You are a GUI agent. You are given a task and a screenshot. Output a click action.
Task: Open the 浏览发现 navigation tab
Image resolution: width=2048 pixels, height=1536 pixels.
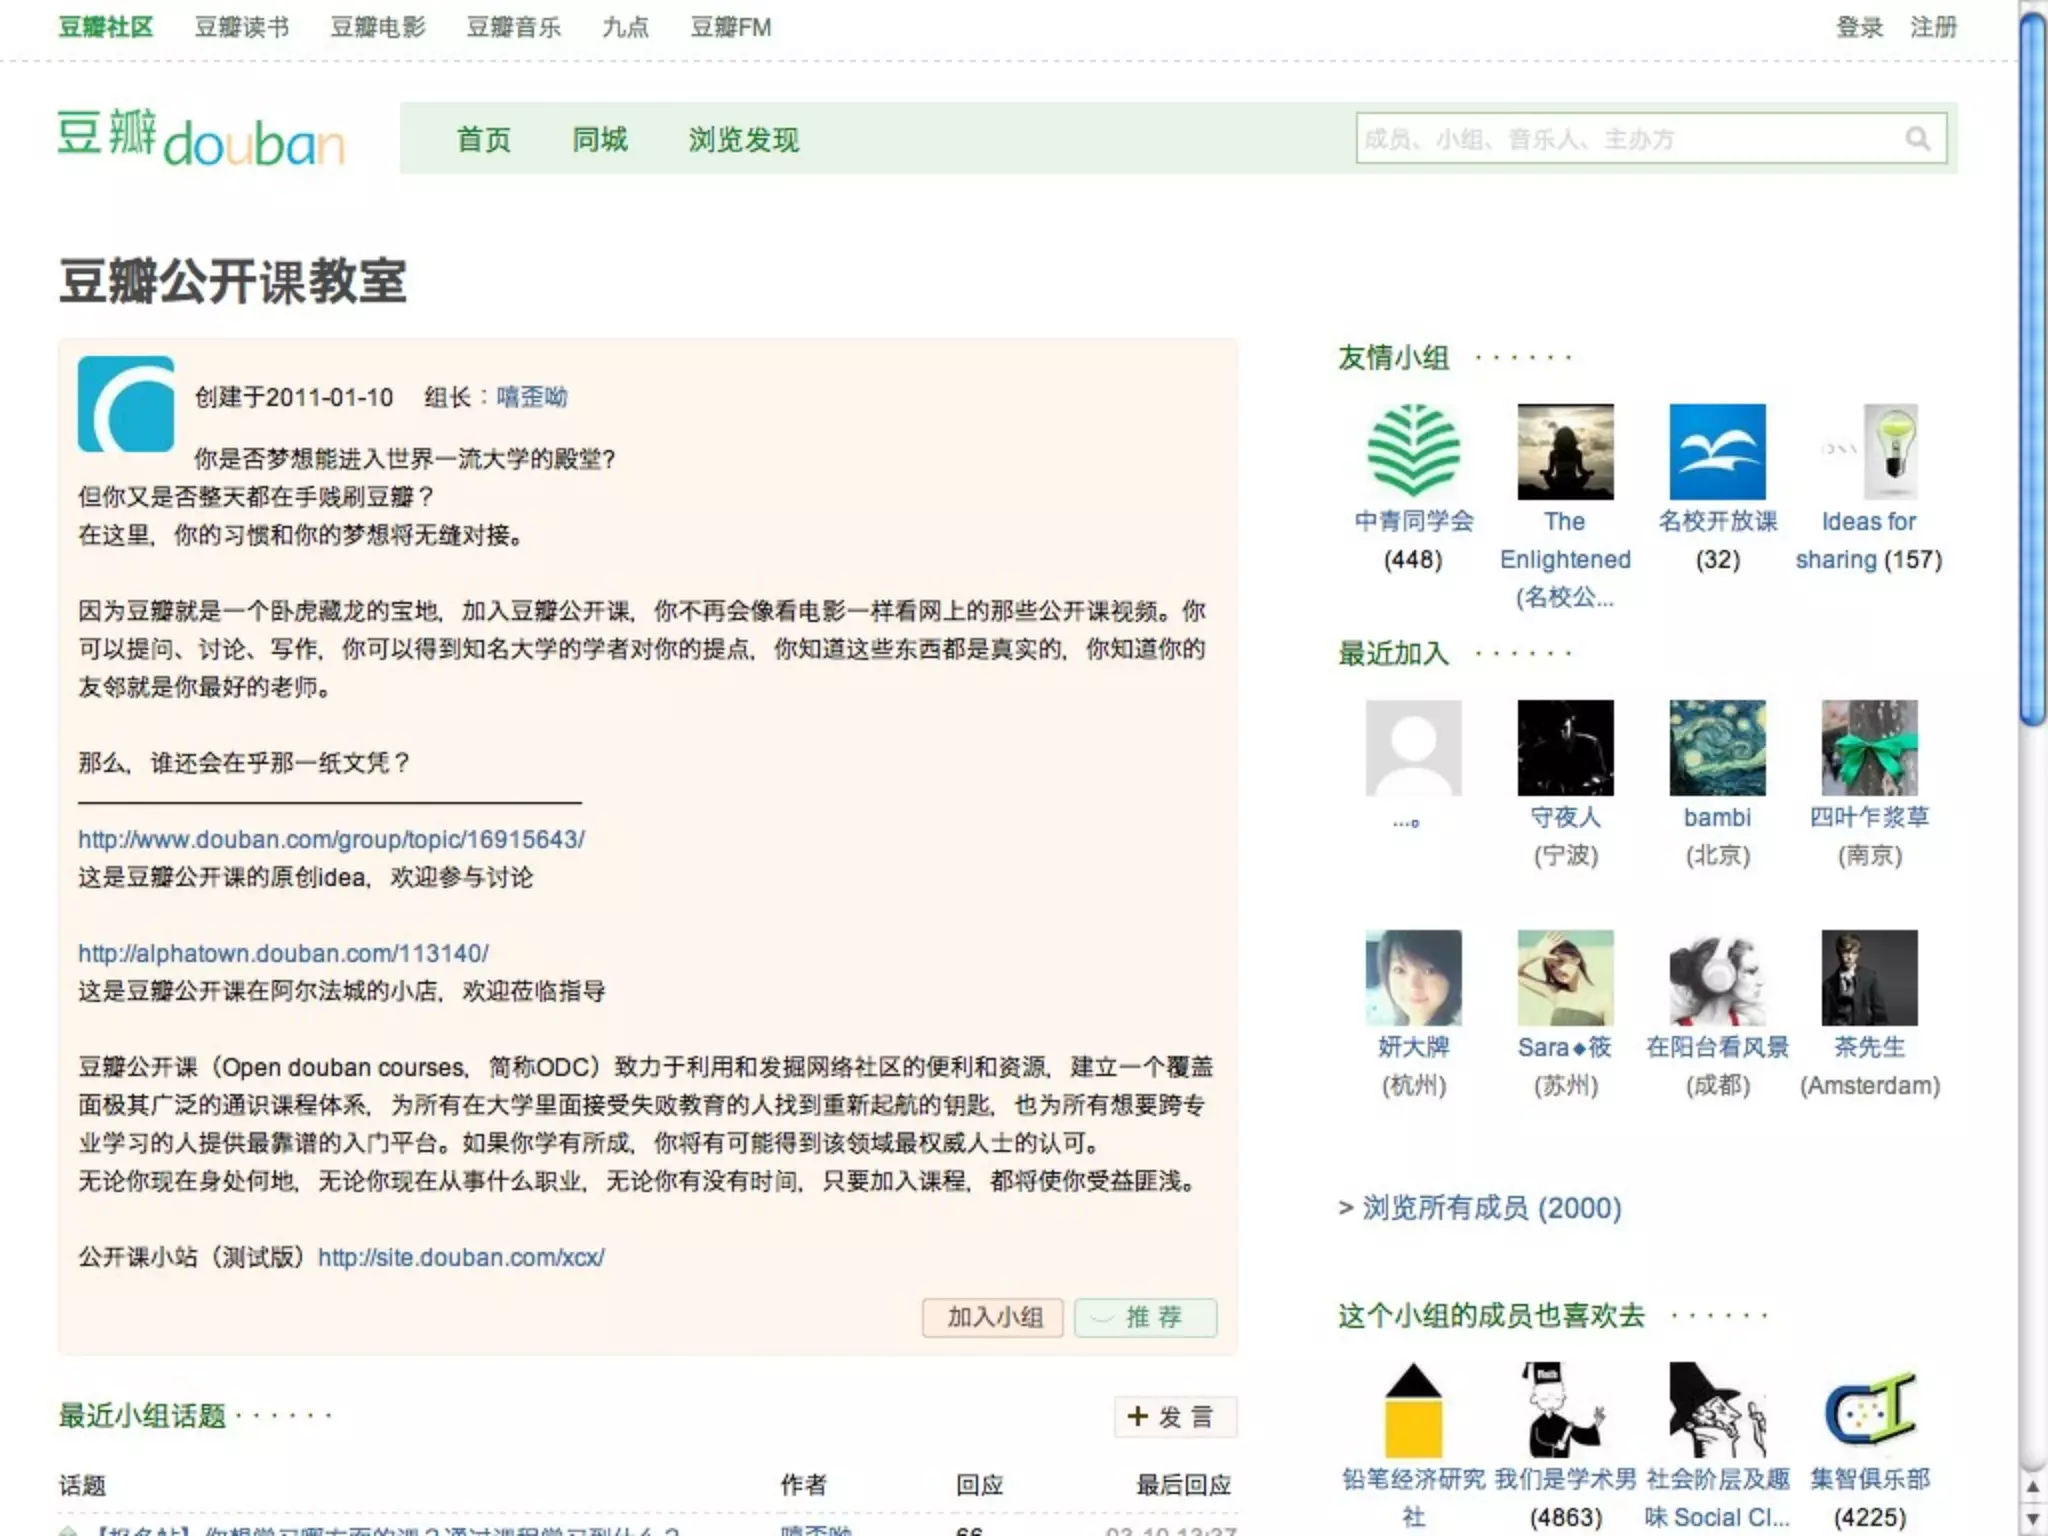743,139
